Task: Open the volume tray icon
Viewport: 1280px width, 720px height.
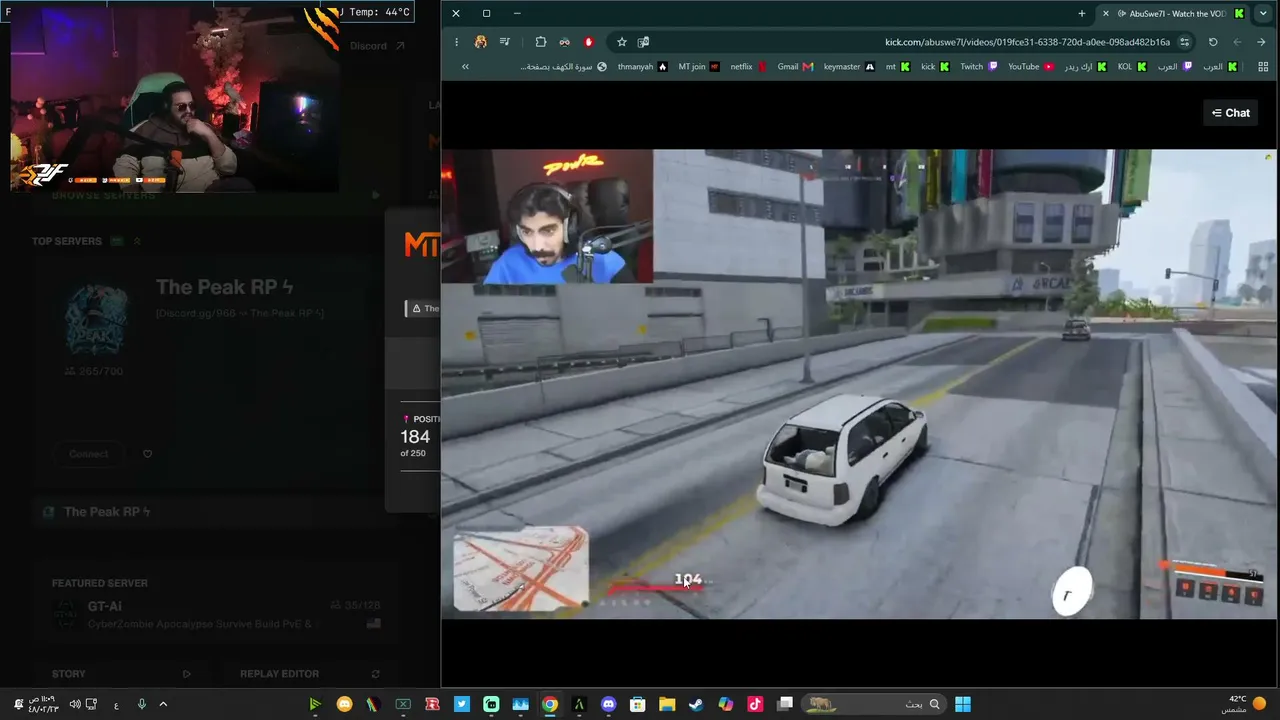Action: 75,704
